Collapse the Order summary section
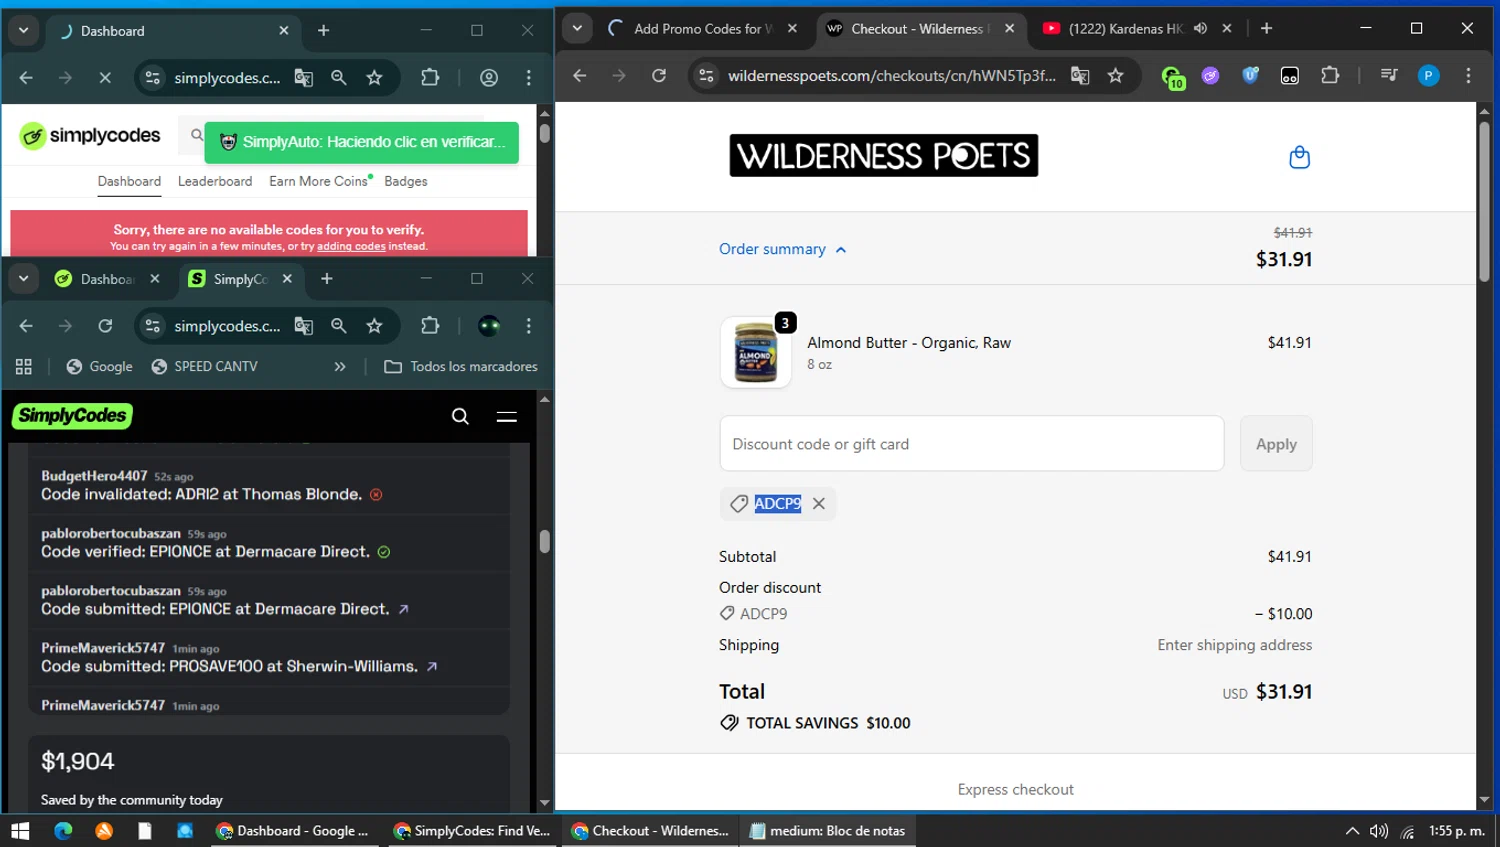The height and width of the screenshot is (847, 1500). (x=783, y=249)
